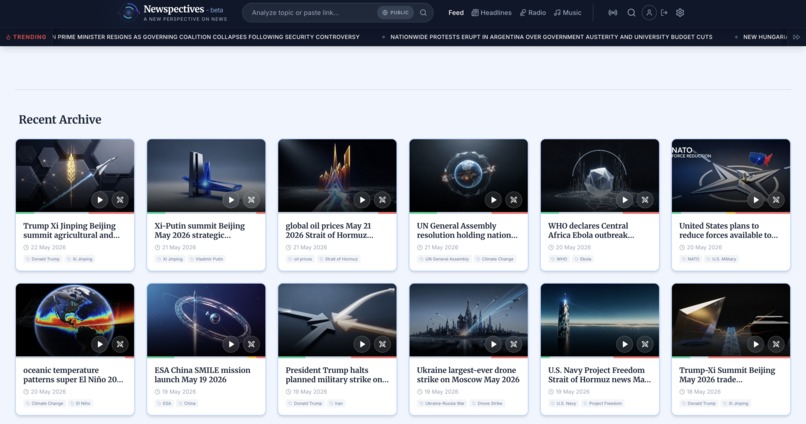806x424 pixels.
Task: Click the magnifier inside the analyze topic box
Action: click(423, 13)
